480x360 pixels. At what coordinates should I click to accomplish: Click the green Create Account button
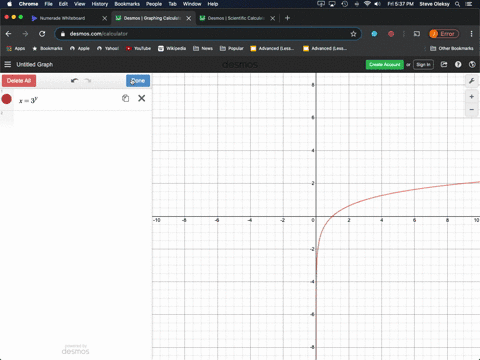click(385, 64)
